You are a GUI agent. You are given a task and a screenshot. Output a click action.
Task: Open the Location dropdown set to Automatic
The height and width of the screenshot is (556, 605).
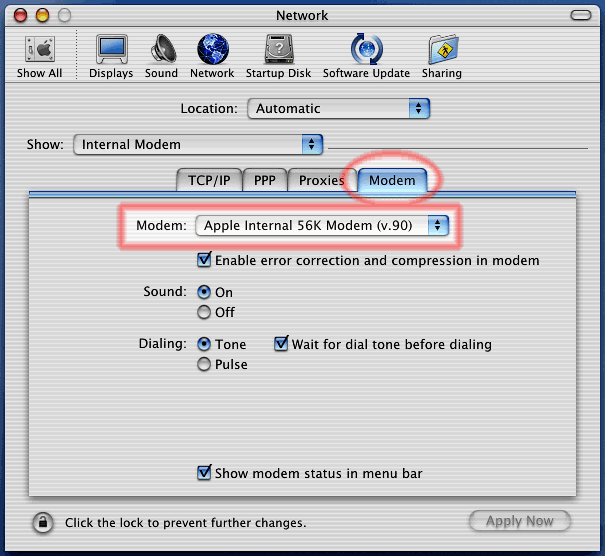pyautogui.click(x=338, y=108)
